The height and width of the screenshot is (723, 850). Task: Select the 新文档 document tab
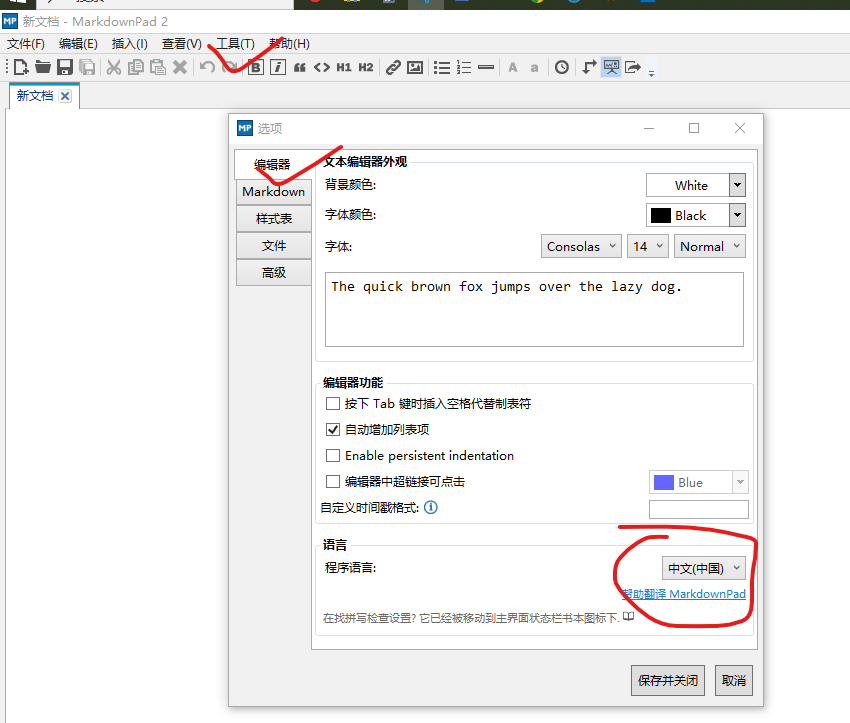tap(35, 96)
